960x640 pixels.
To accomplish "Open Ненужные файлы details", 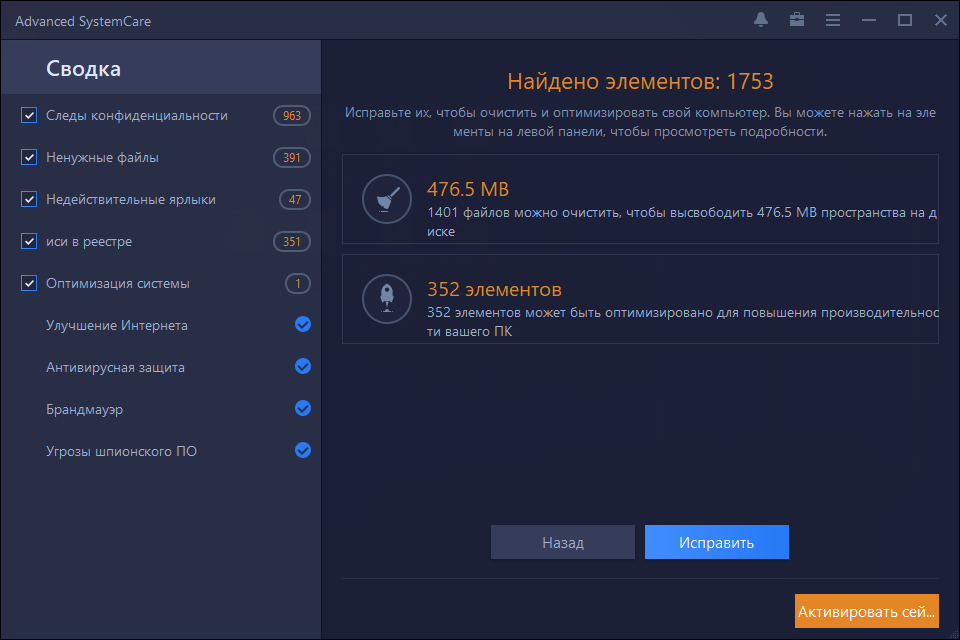I will point(102,157).
